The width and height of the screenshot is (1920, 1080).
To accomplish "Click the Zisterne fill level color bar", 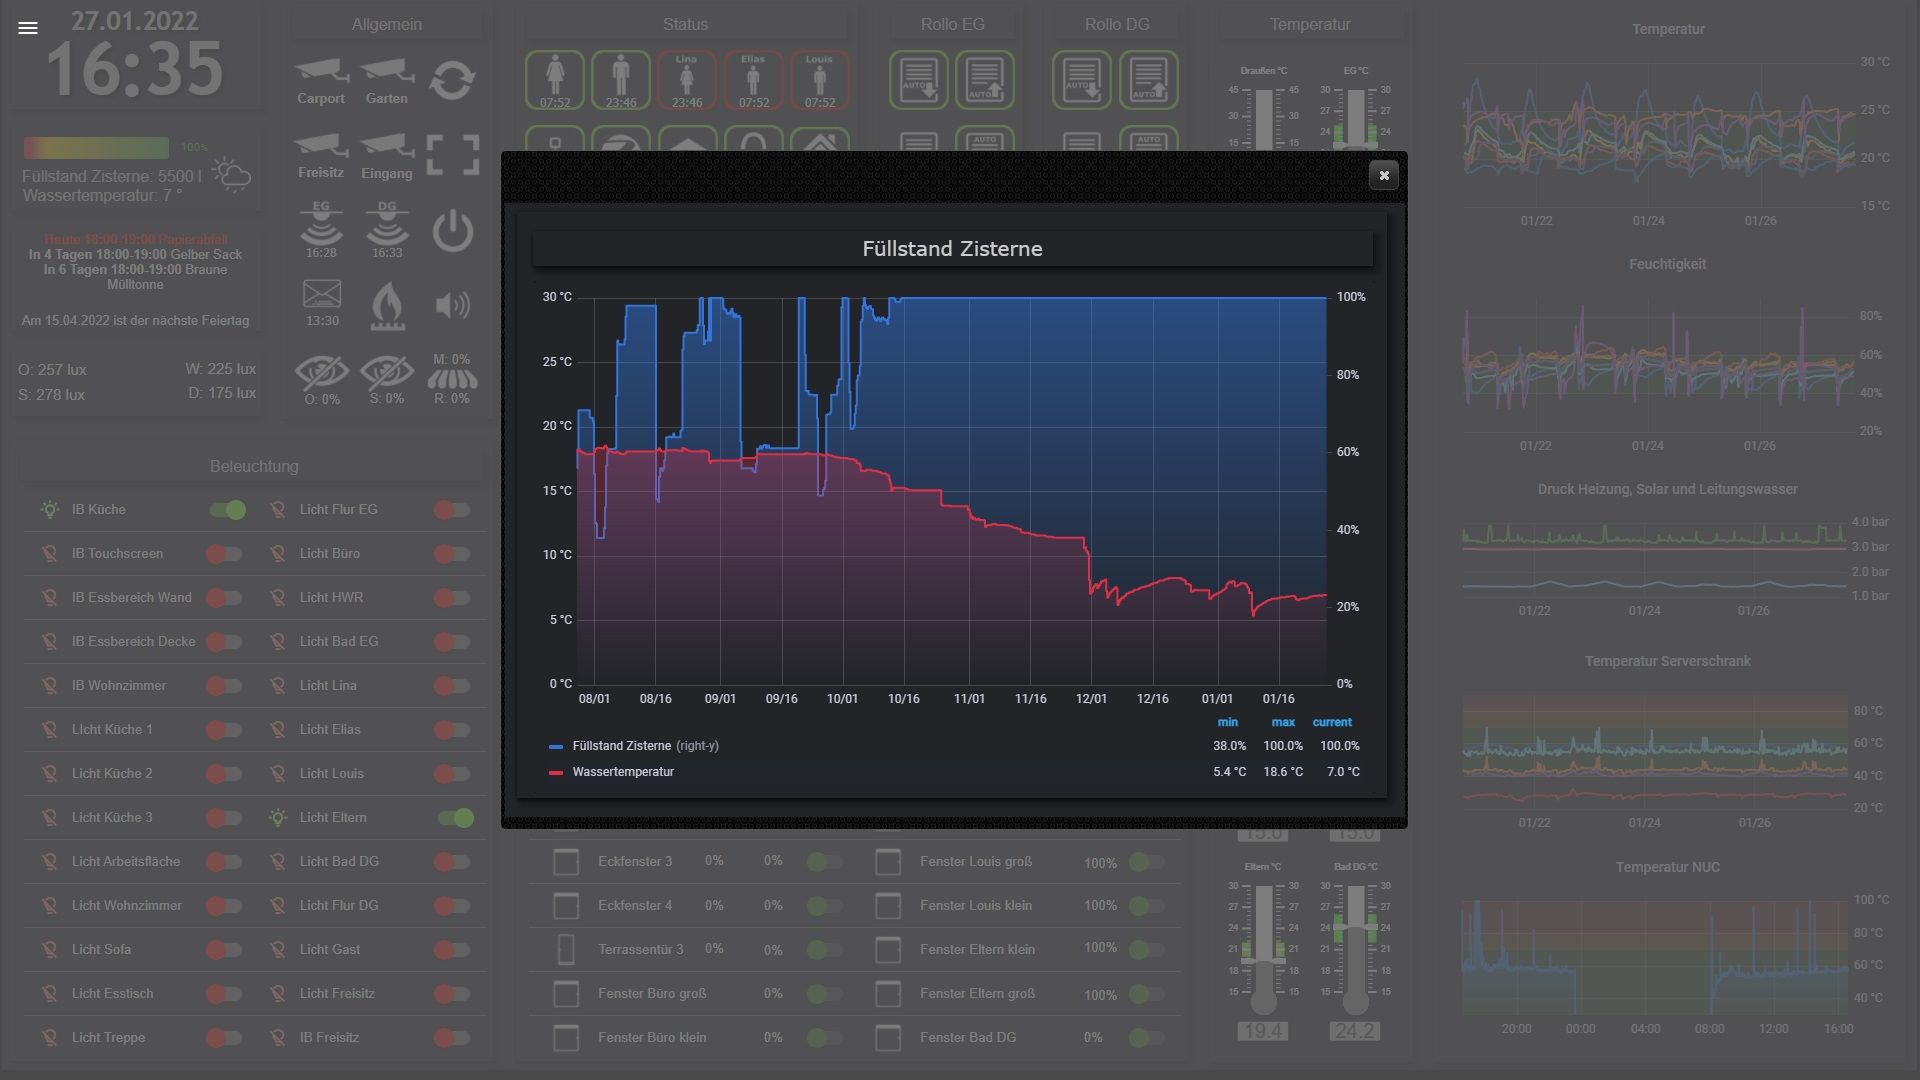I will (x=96, y=148).
